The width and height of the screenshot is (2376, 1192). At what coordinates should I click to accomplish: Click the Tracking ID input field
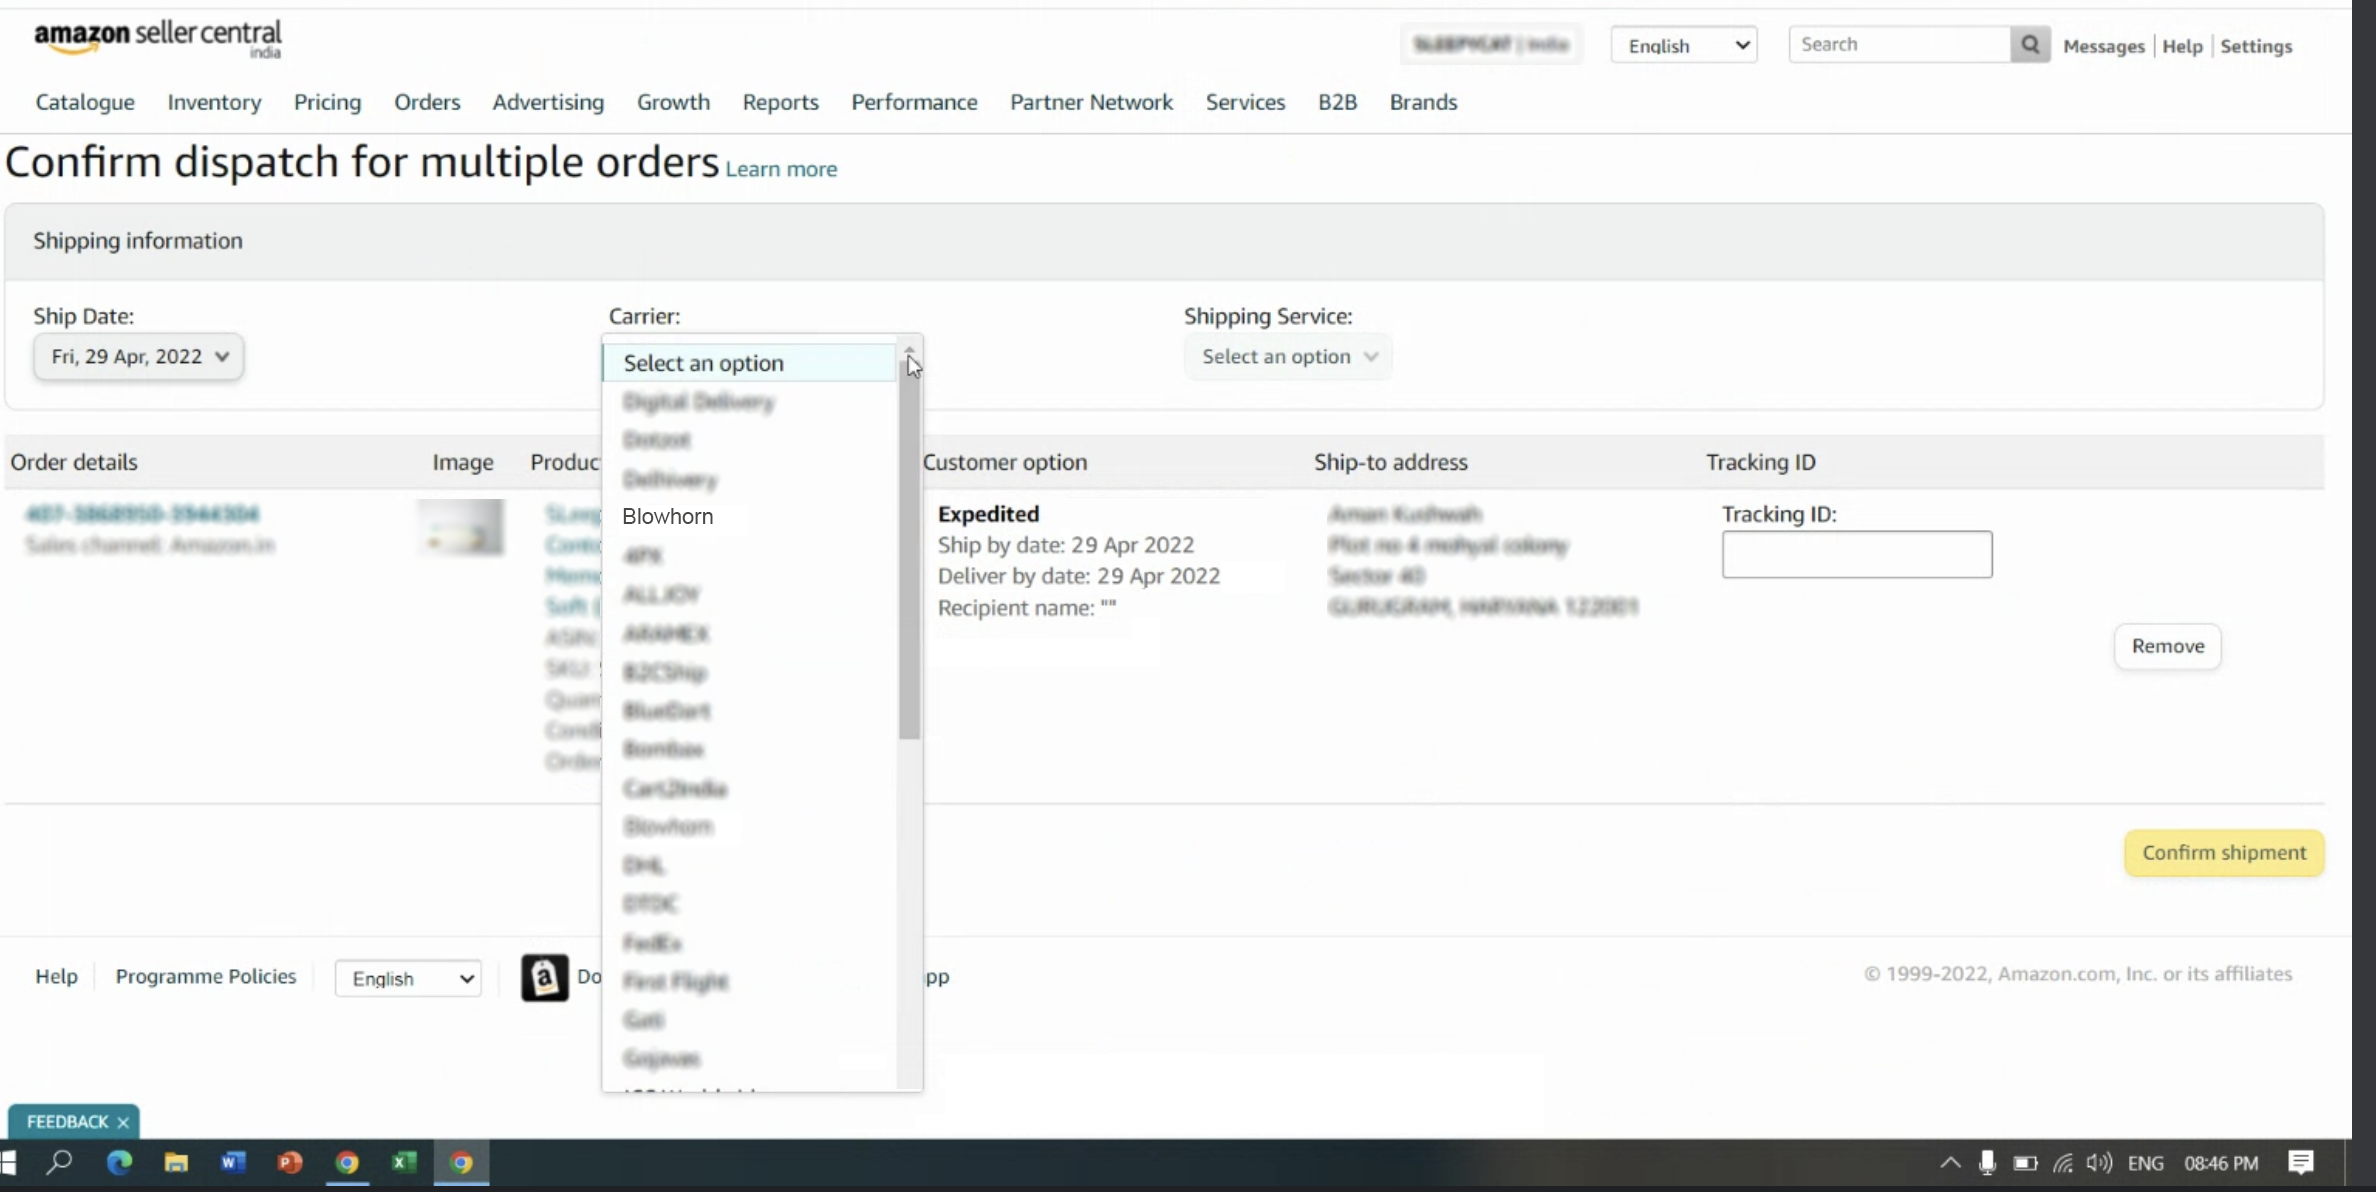point(1856,554)
